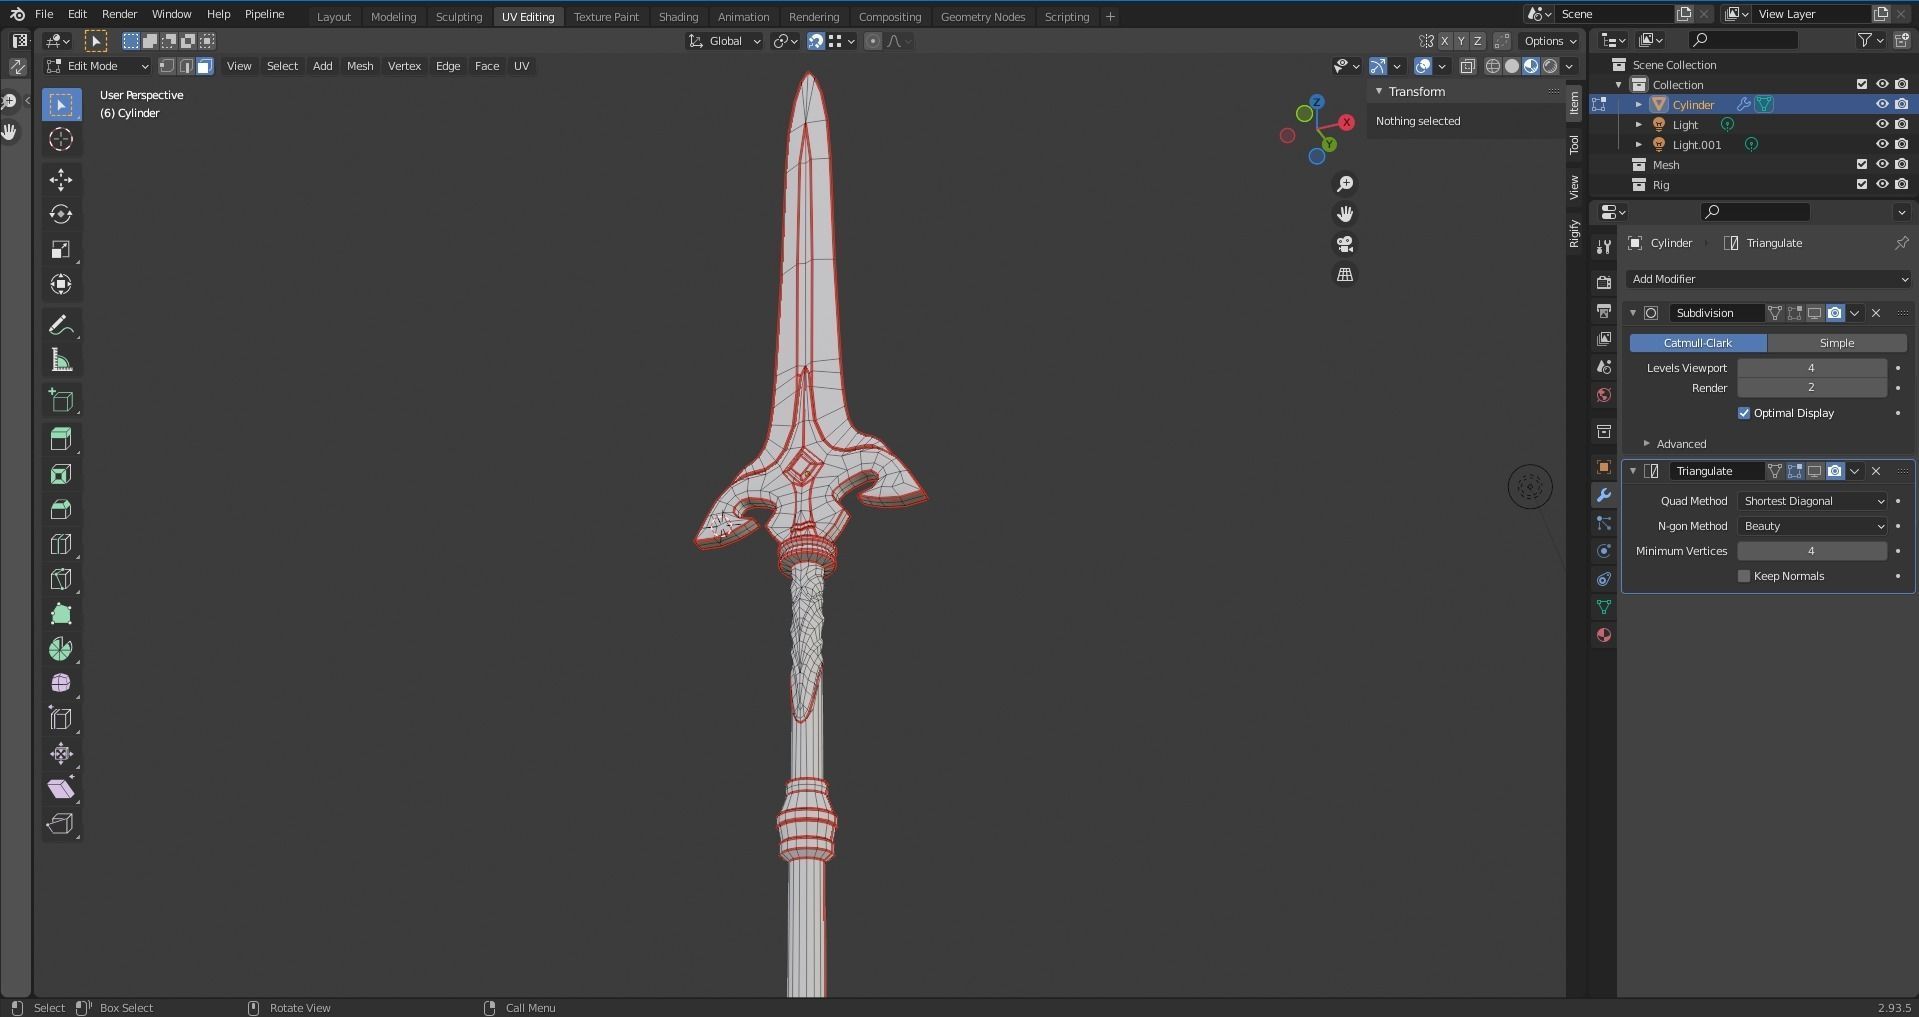Select the Cursor tool in toolbar
The width and height of the screenshot is (1919, 1017).
[61, 140]
